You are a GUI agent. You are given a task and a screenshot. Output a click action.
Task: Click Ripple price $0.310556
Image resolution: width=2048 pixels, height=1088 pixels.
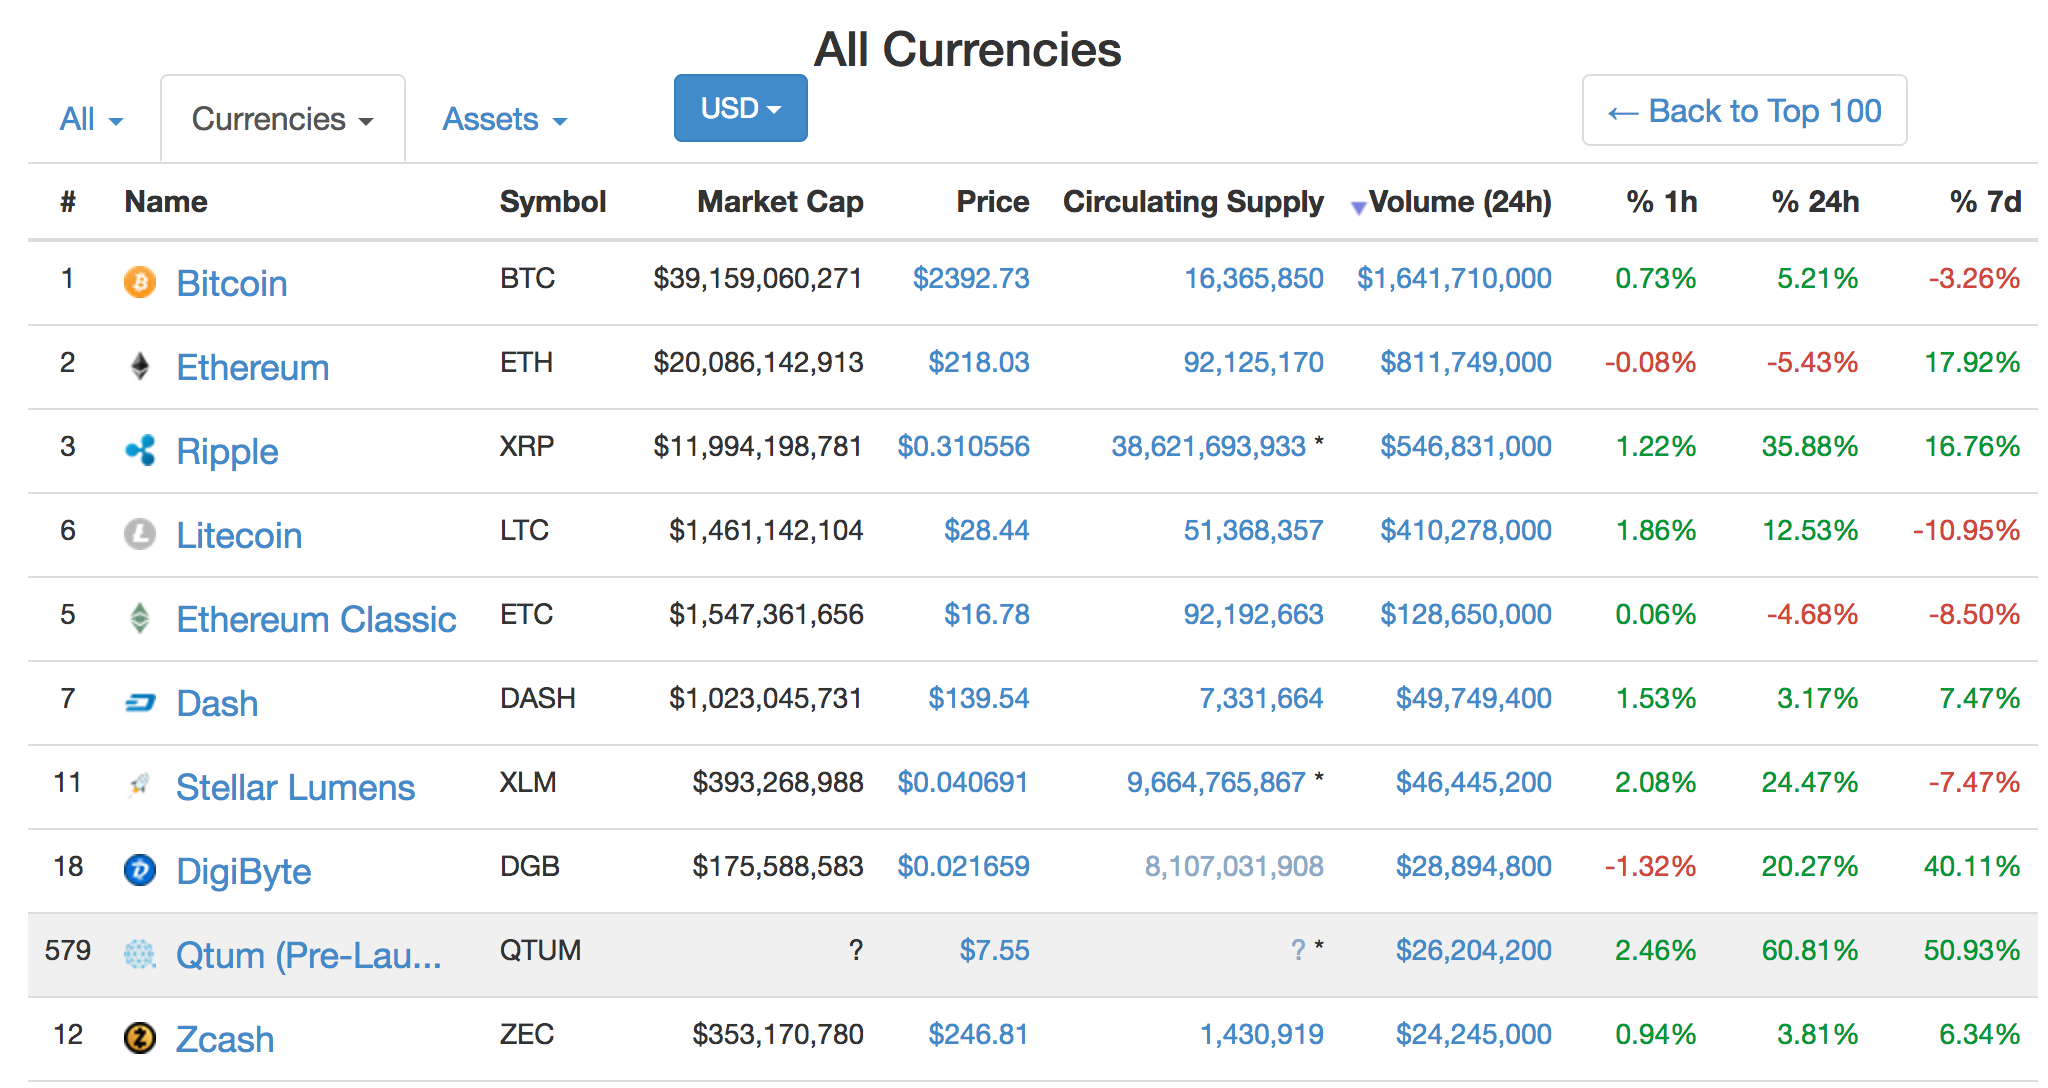tap(963, 446)
